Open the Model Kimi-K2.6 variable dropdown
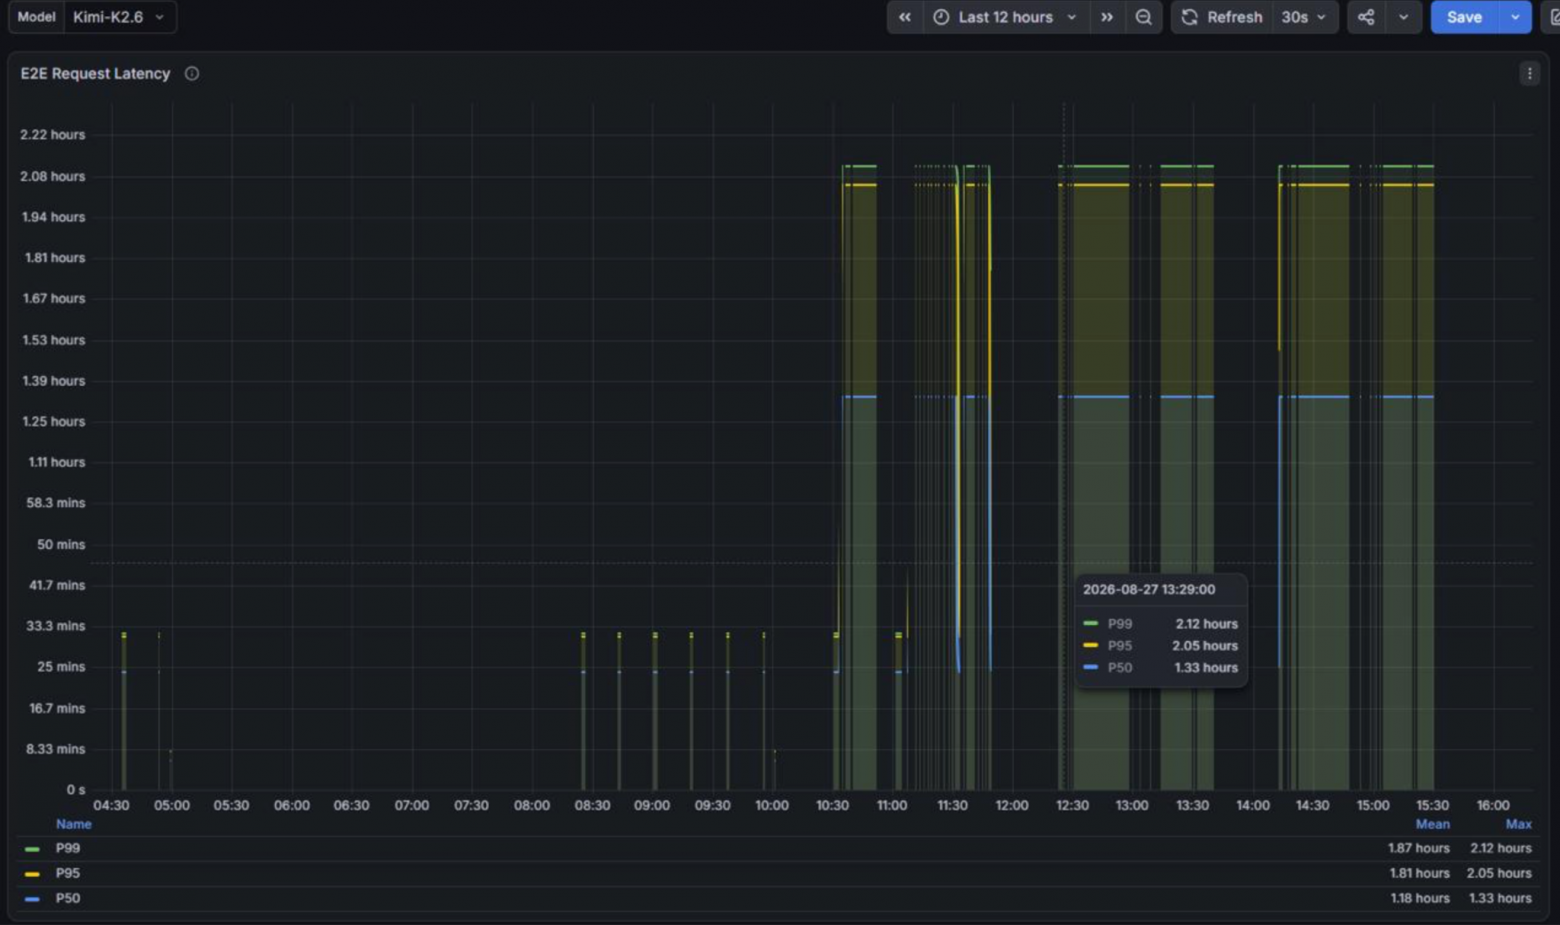The width and height of the screenshot is (1560, 925). tap(120, 17)
